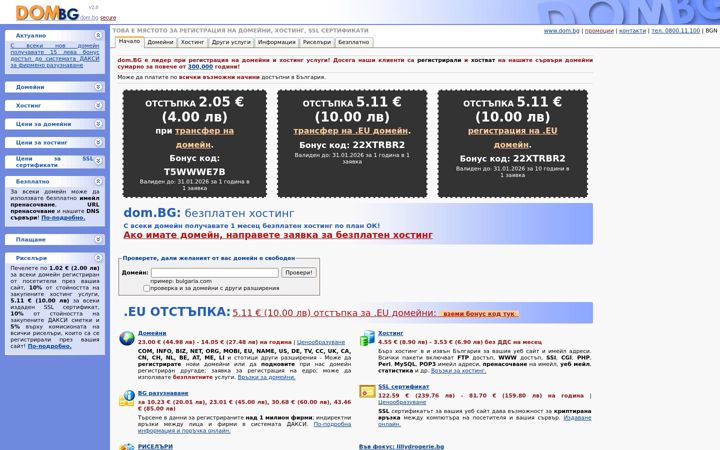Viewport: 720px width, 450px height.
Task: Expand the Цени за SSL сертификати panel
Action: (98, 161)
